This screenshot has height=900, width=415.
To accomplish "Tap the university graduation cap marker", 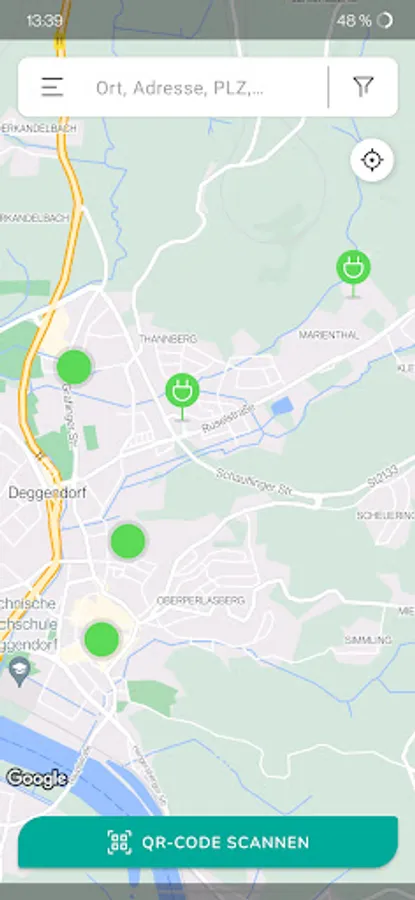I will tap(21, 672).
